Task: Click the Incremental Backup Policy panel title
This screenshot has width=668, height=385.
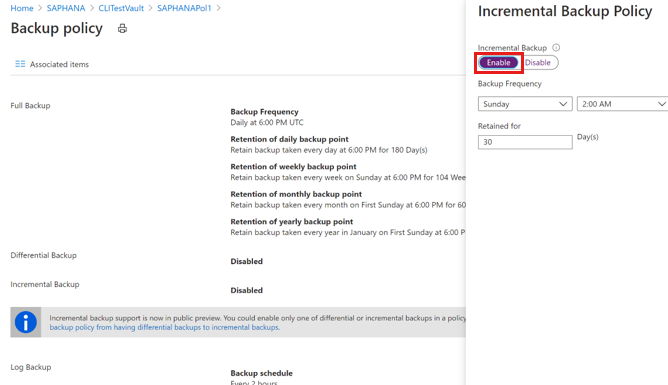Action: point(565,11)
